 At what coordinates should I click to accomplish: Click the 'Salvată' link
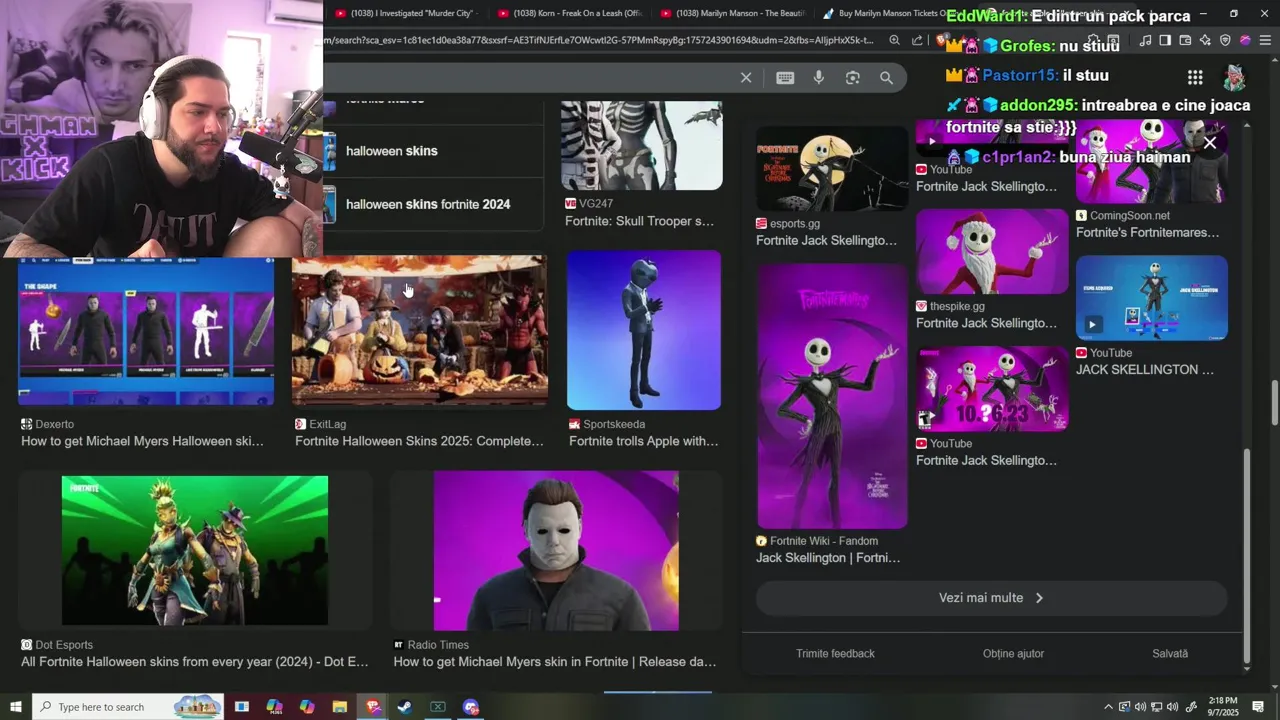(1170, 653)
